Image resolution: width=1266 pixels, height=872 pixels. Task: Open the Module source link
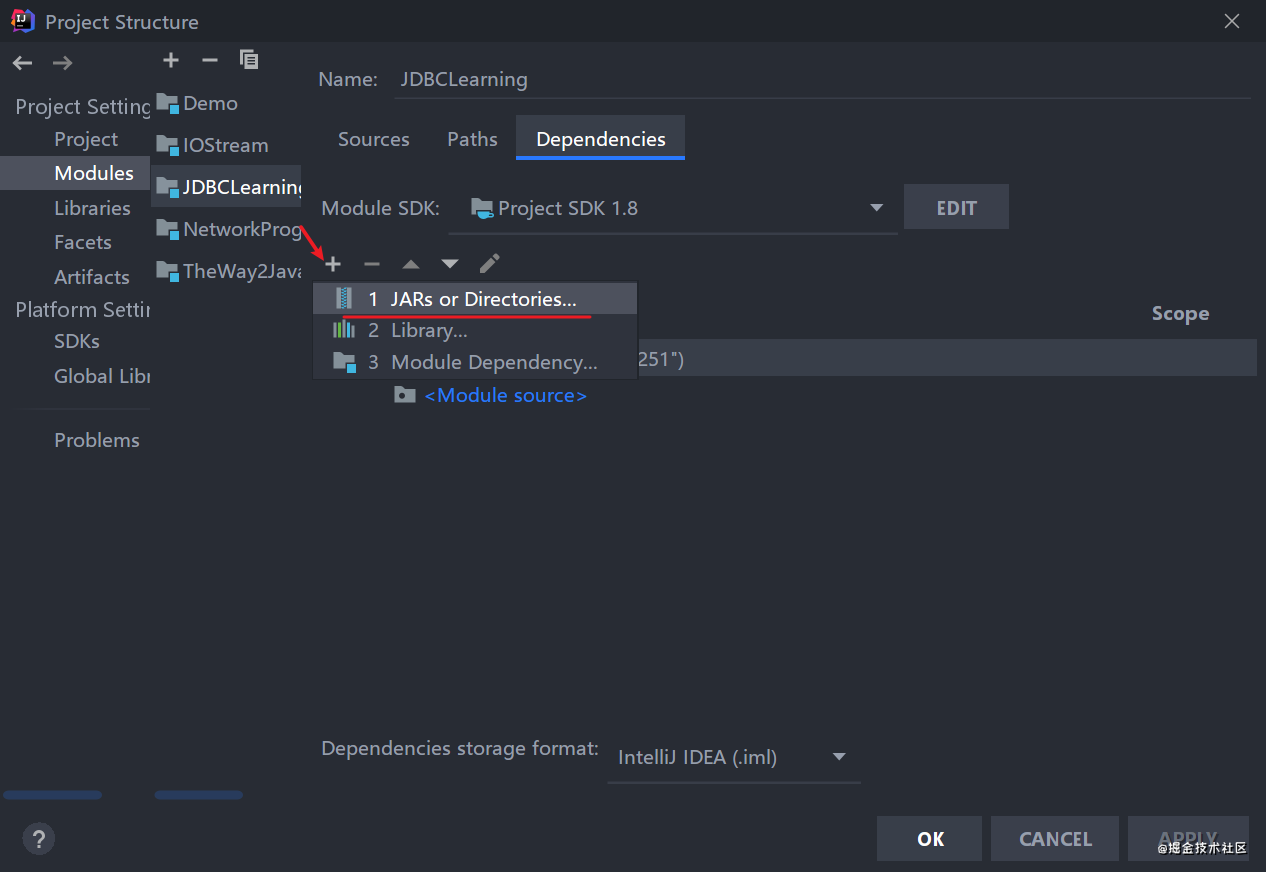click(x=505, y=395)
